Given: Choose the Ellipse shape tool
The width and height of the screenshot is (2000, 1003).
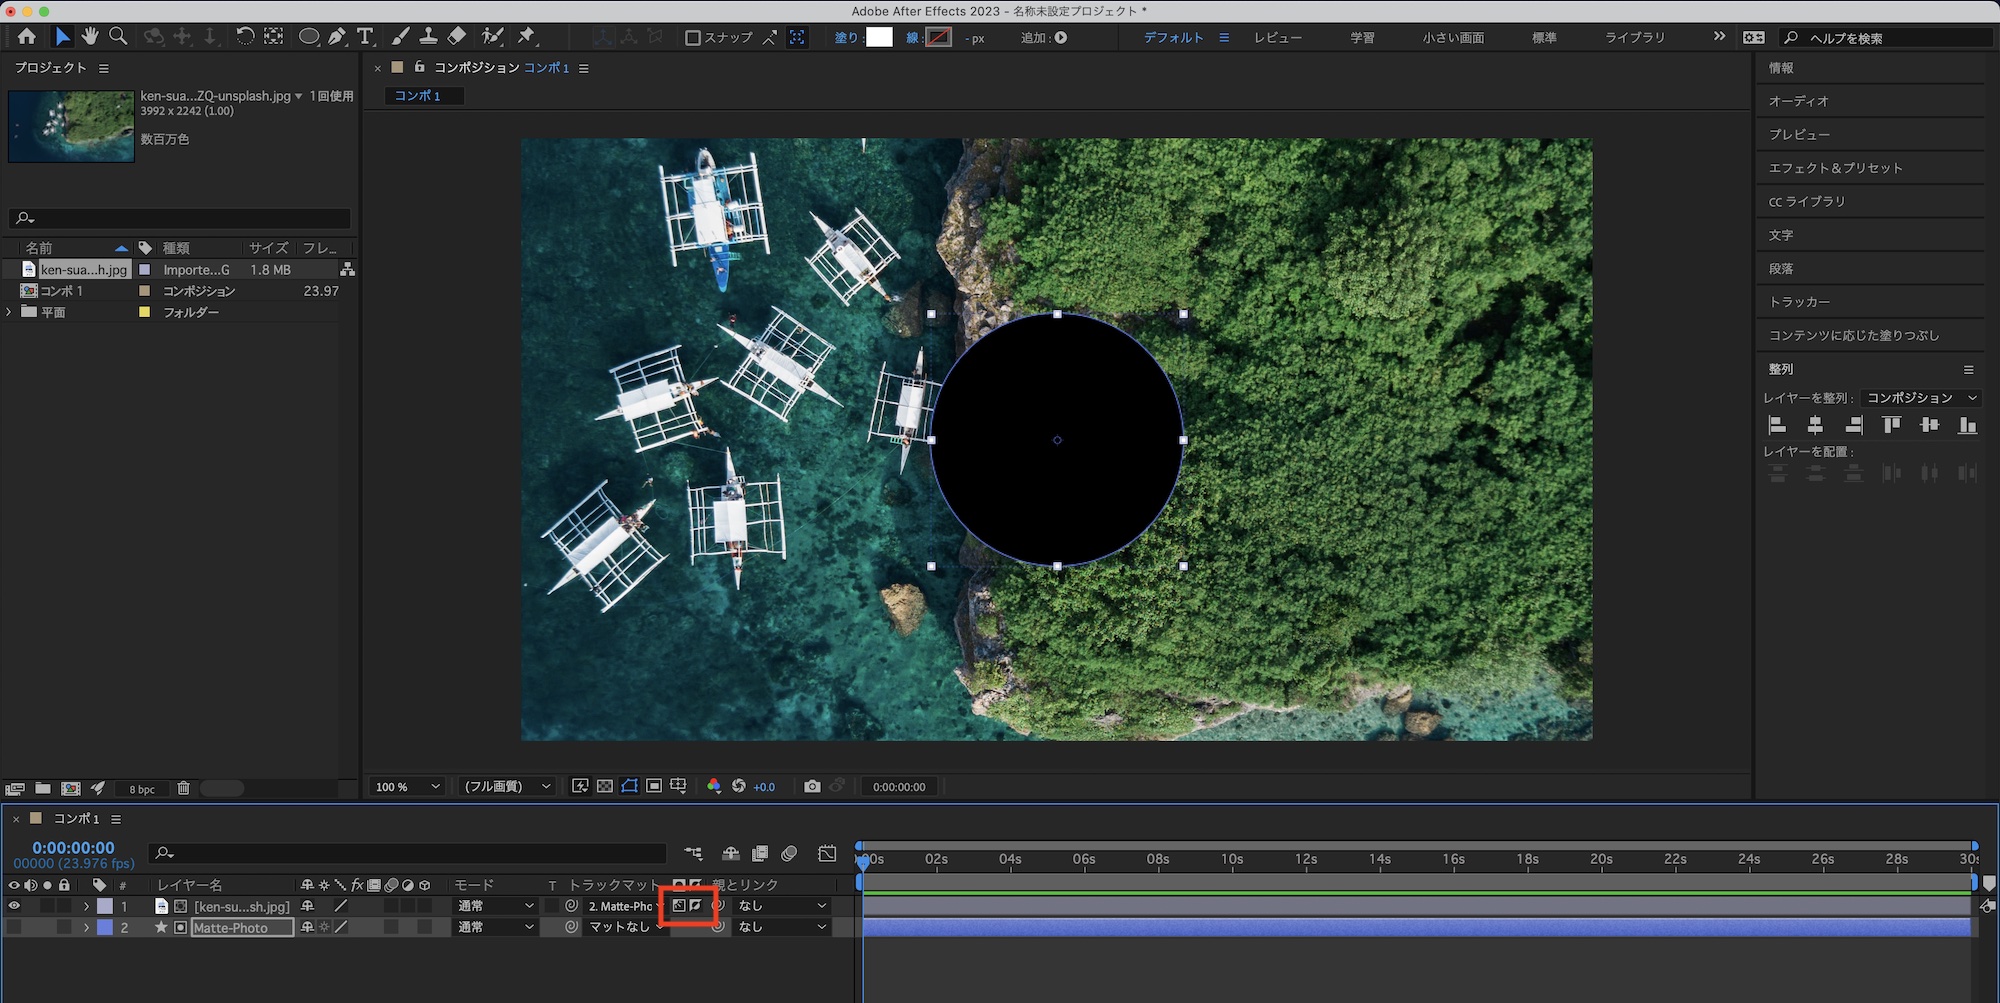Looking at the screenshot, I should [309, 37].
